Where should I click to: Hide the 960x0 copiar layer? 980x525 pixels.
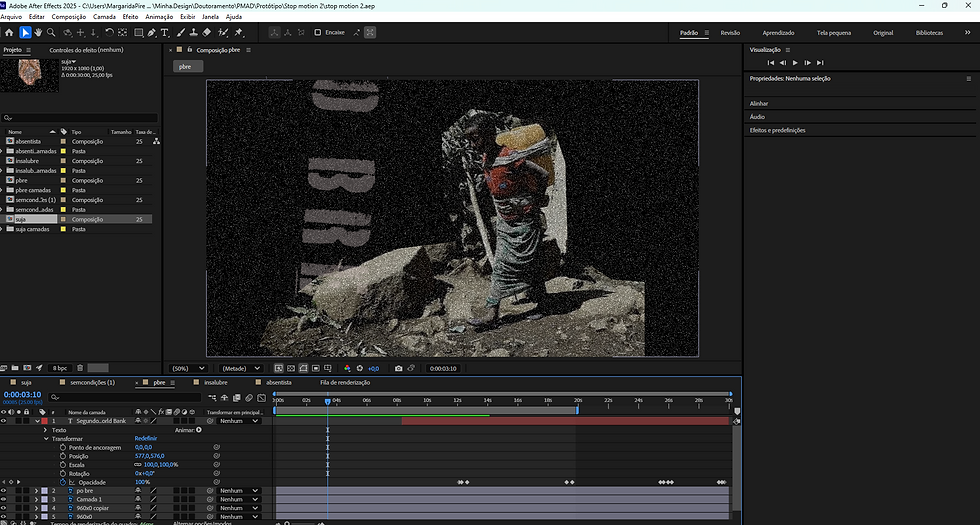click(x=4, y=509)
